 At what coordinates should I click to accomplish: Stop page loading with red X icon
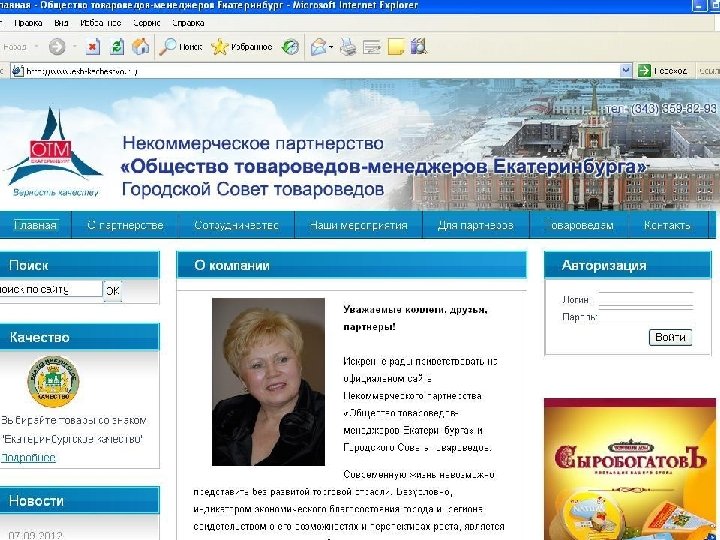[93, 47]
